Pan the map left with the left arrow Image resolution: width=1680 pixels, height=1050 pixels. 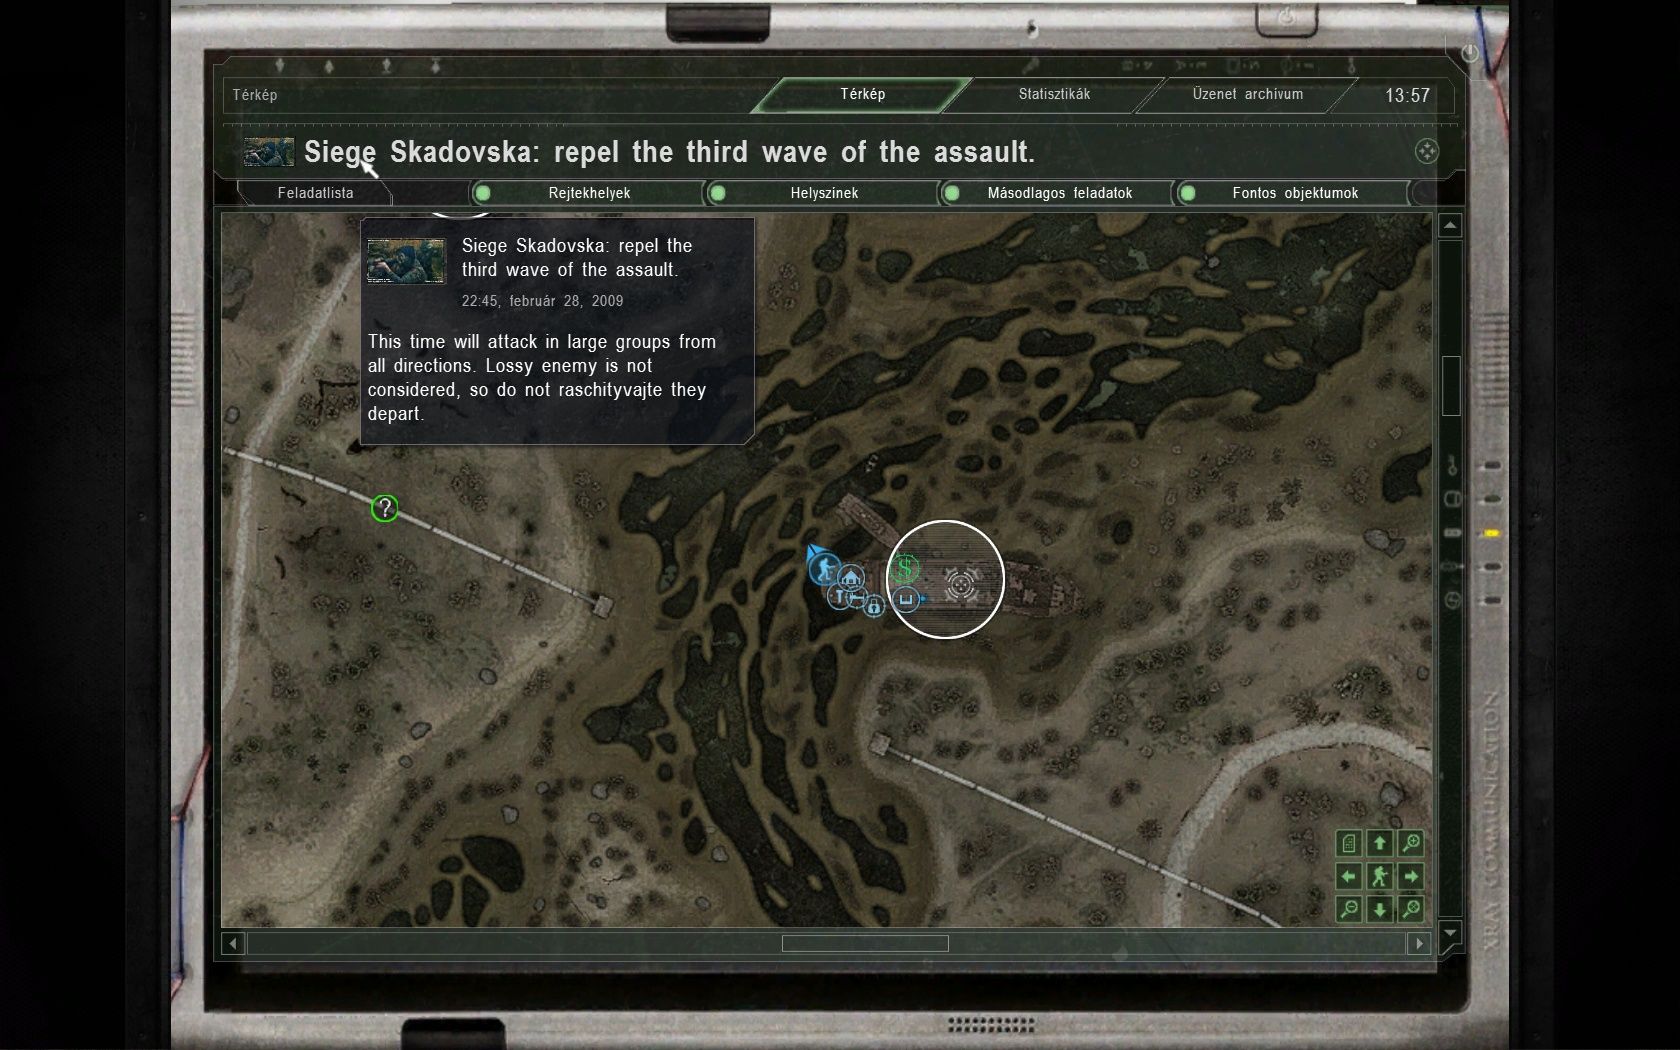click(1348, 876)
